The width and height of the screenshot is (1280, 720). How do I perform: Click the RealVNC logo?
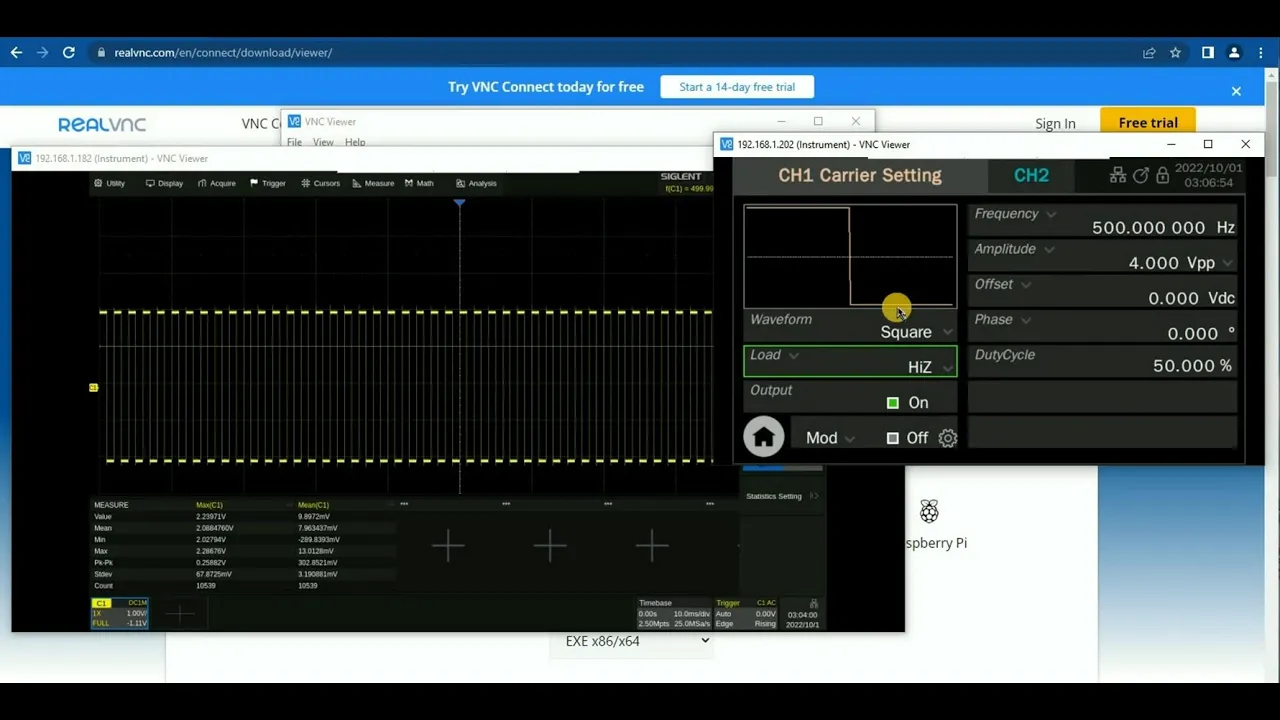[102, 124]
